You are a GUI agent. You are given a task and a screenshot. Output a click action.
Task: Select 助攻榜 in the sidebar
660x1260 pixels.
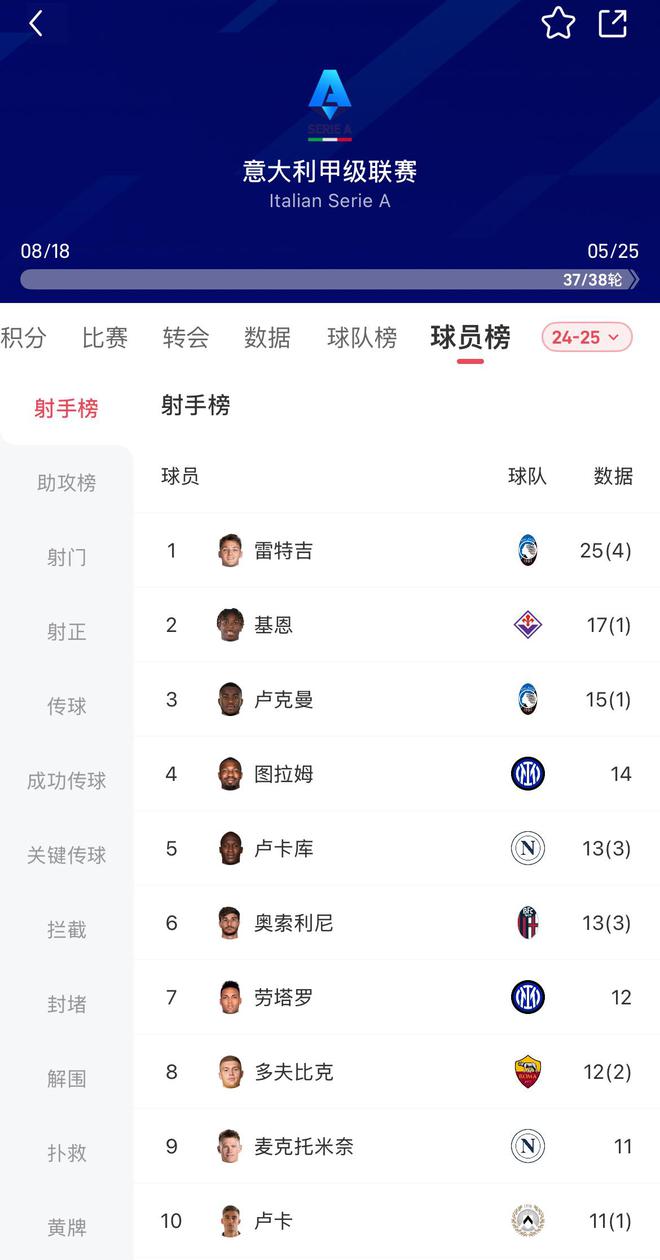pyautogui.click(x=66, y=483)
